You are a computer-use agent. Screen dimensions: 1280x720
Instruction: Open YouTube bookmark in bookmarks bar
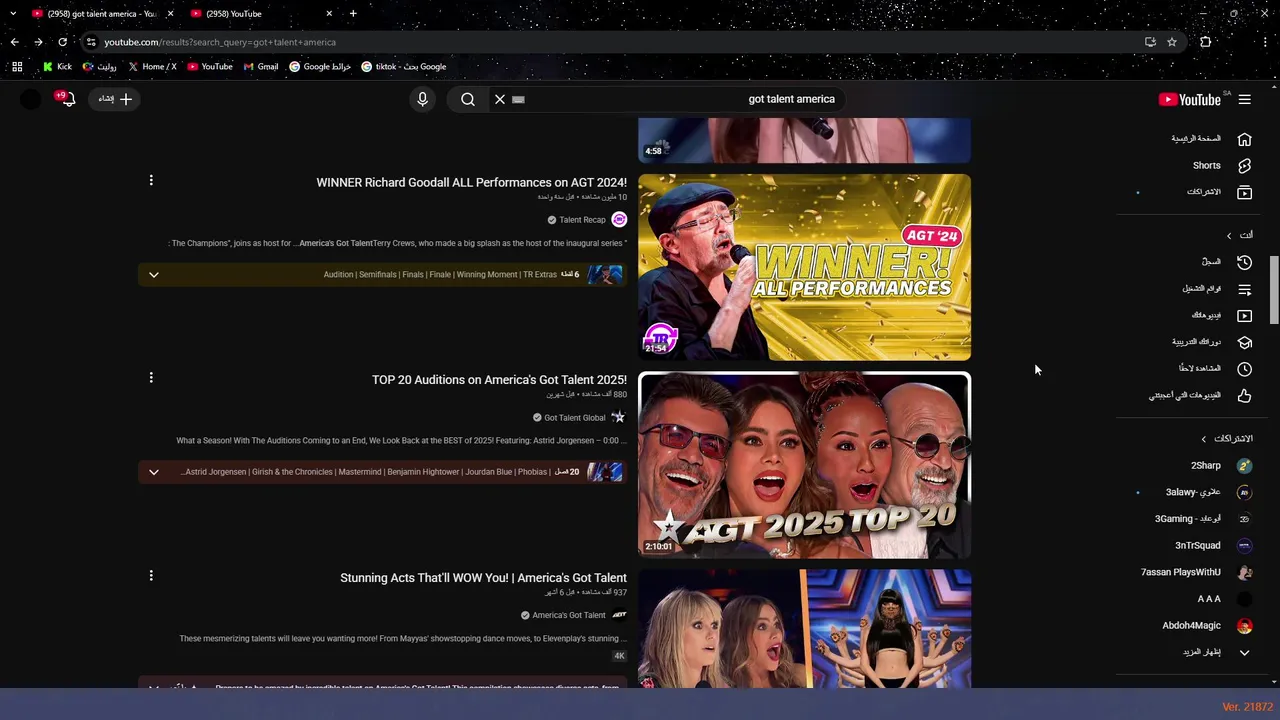tap(210, 67)
